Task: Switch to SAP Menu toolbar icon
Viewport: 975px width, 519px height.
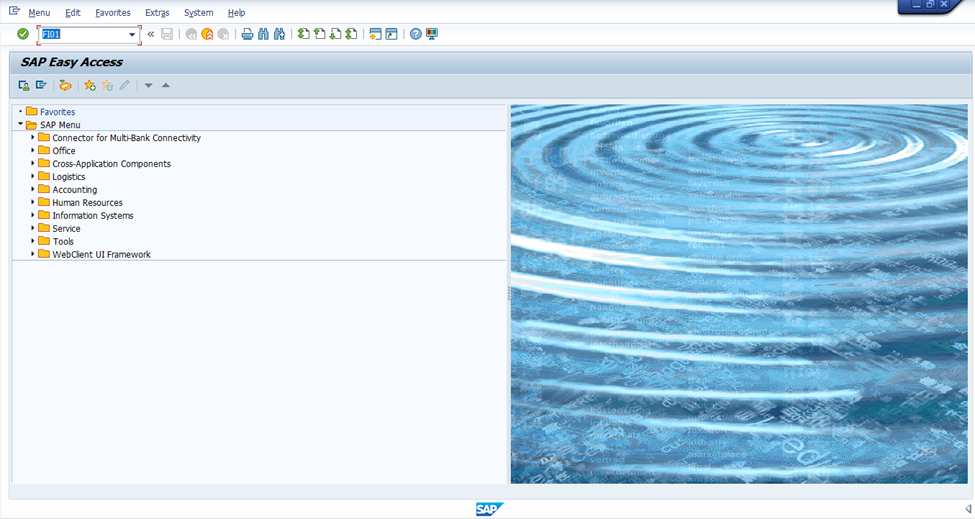Action: point(41,85)
